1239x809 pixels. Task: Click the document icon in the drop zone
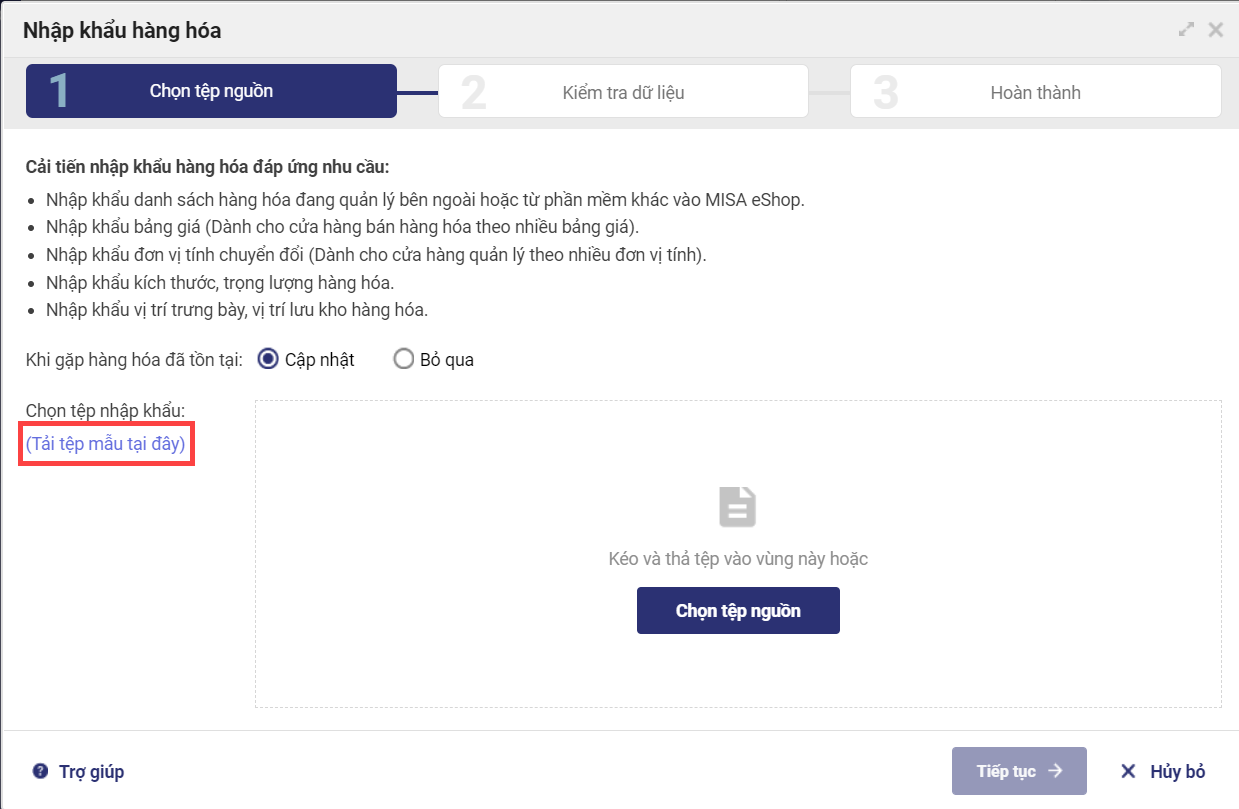(738, 507)
